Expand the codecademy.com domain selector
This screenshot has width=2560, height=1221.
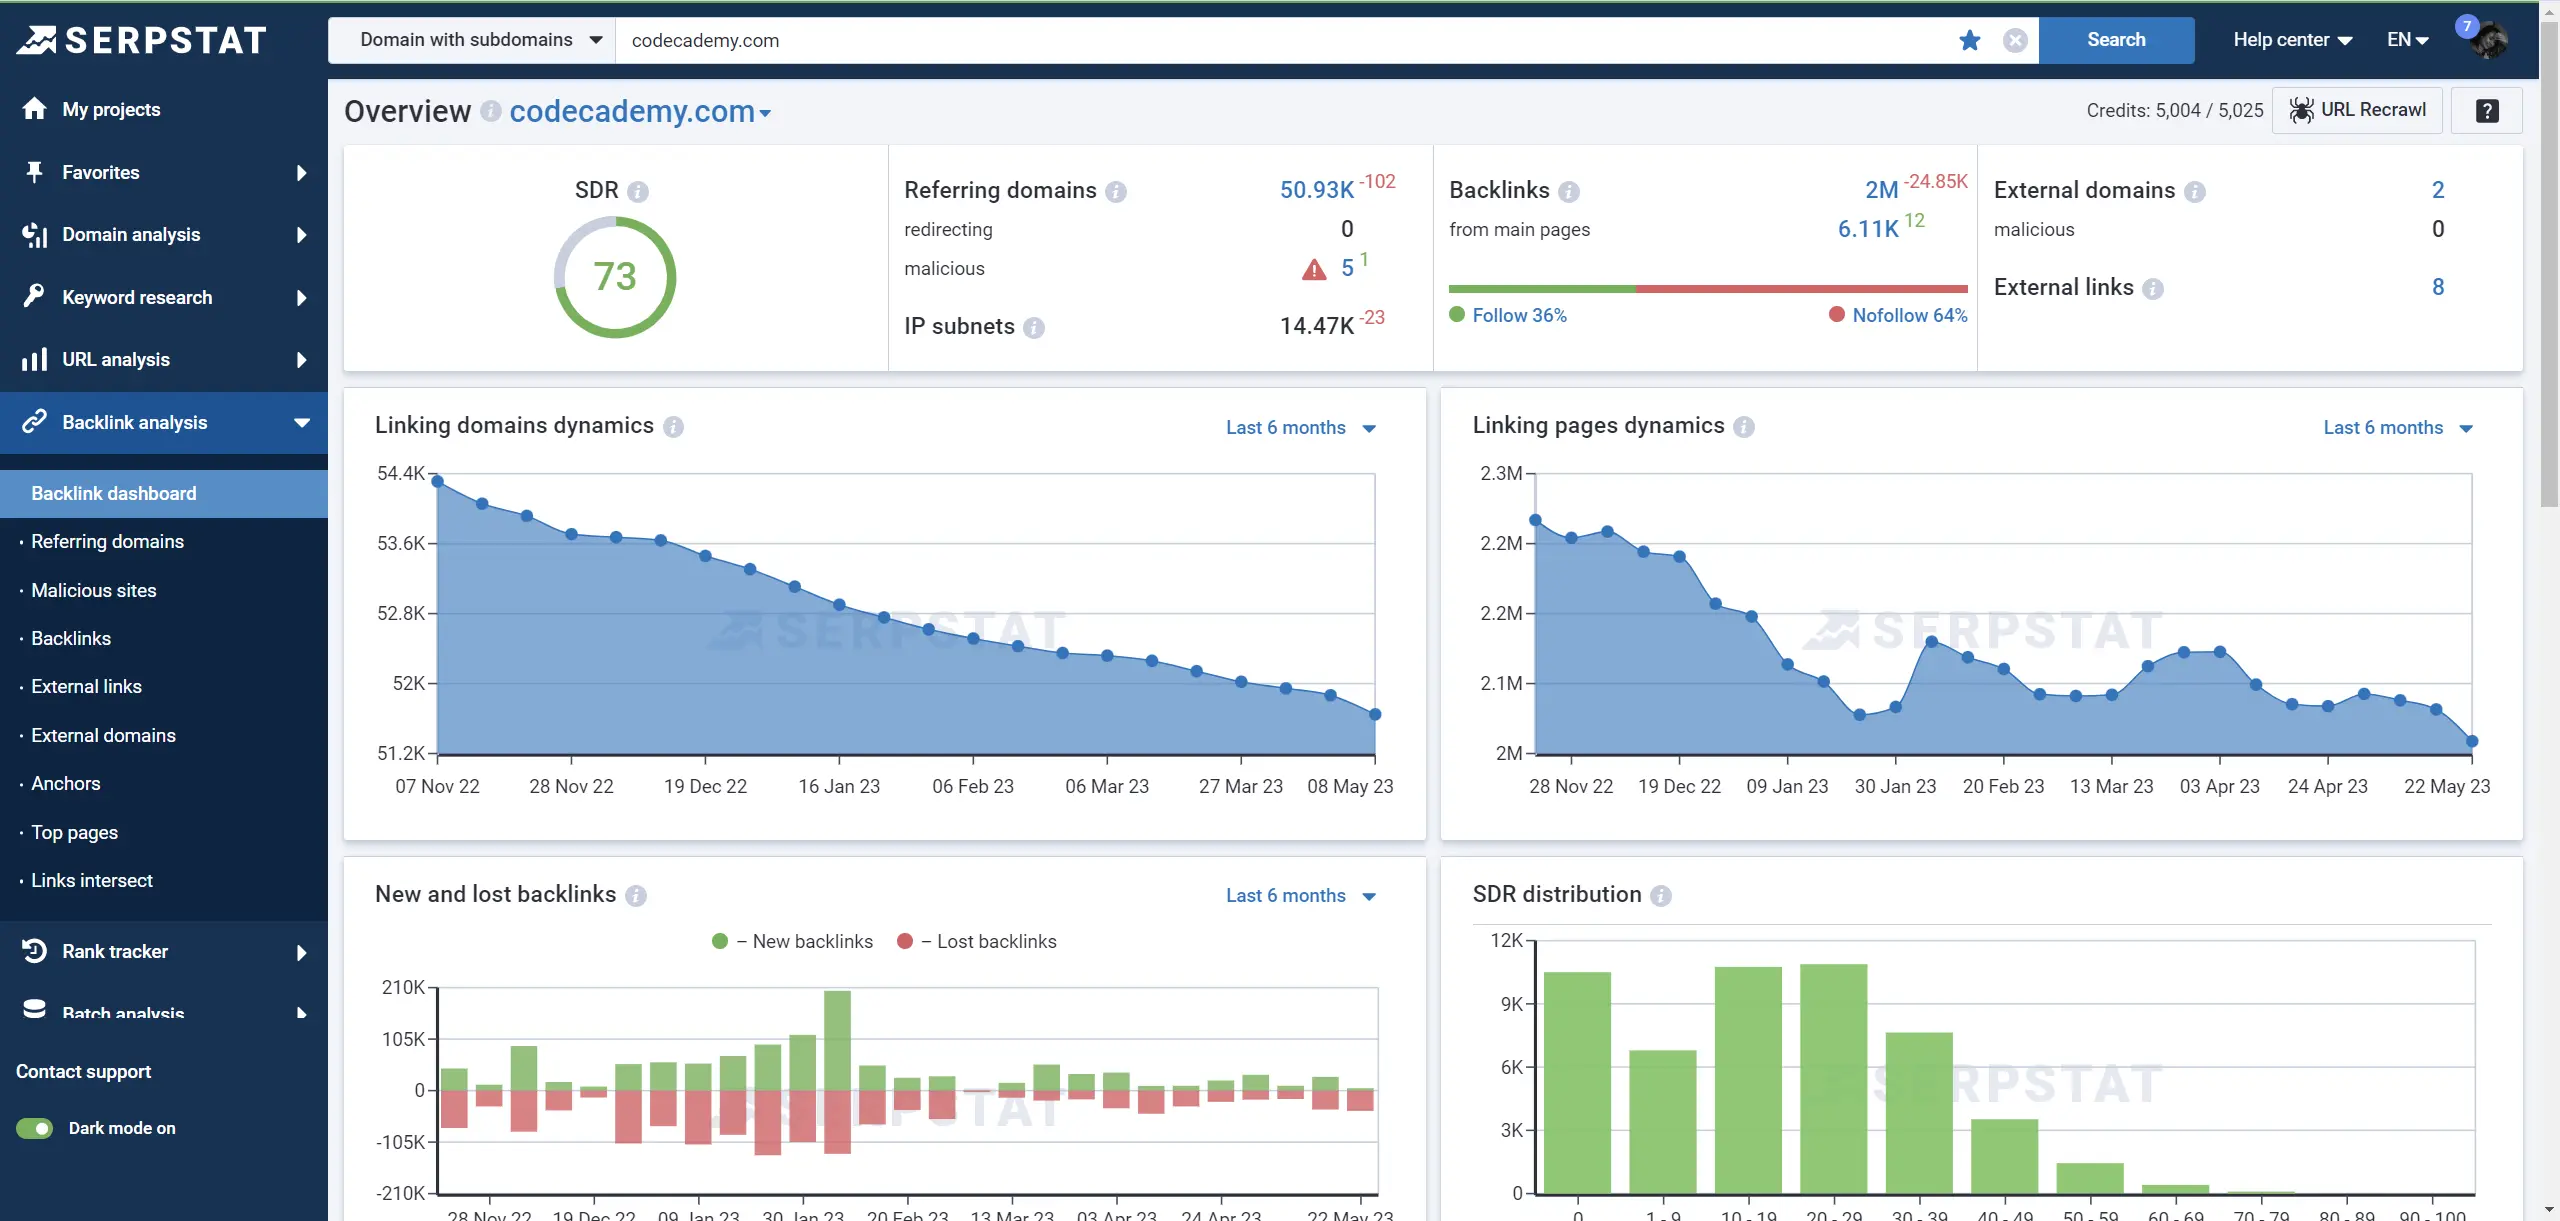click(x=764, y=113)
